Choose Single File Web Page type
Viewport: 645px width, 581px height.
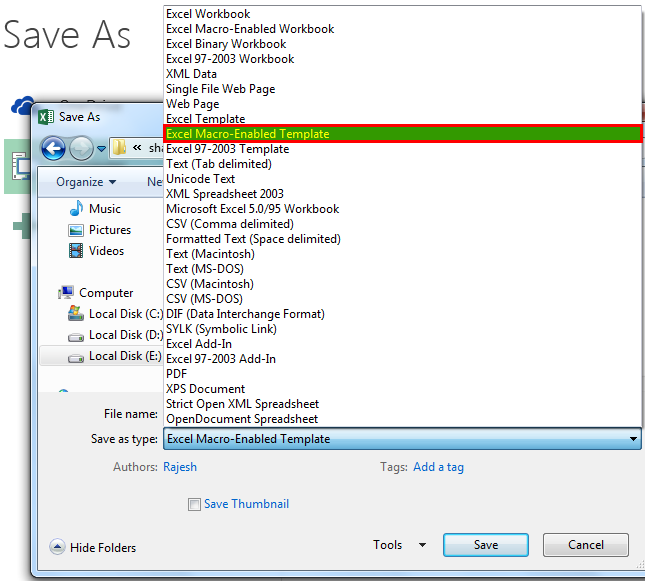pyautogui.click(x=402, y=89)
